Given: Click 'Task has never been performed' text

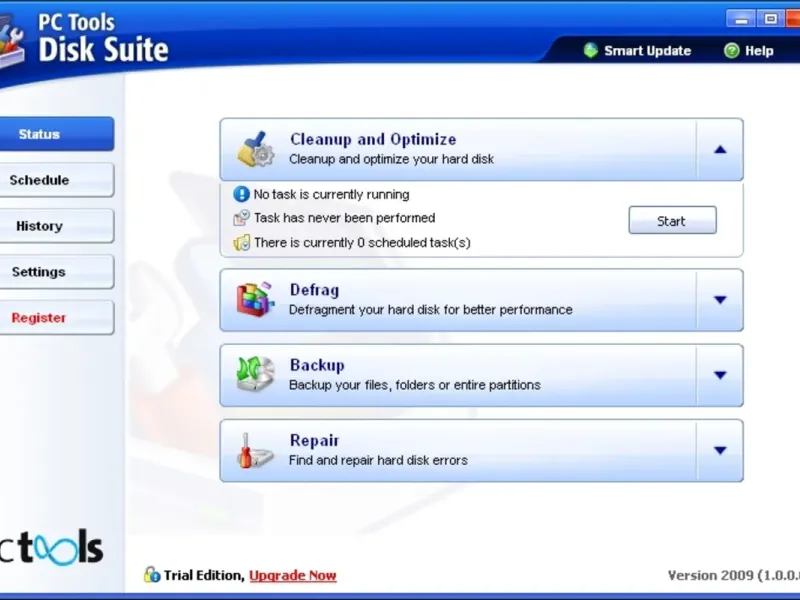Looking at the screenshot, I should [344, 218].
